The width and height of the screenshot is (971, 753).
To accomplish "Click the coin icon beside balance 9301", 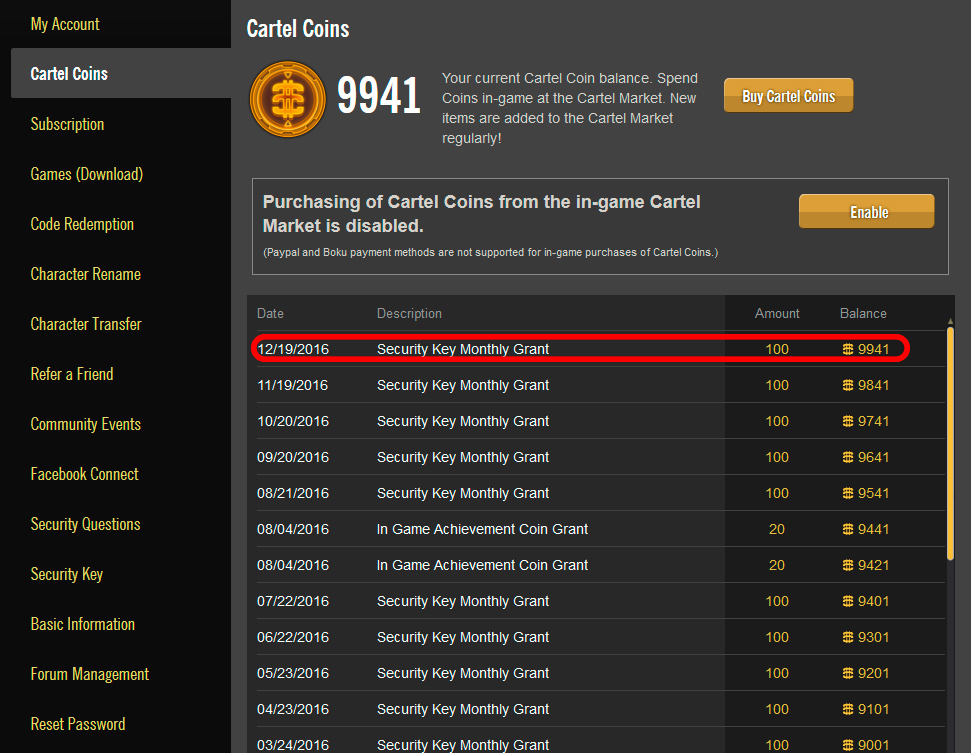I will point(848,637).
